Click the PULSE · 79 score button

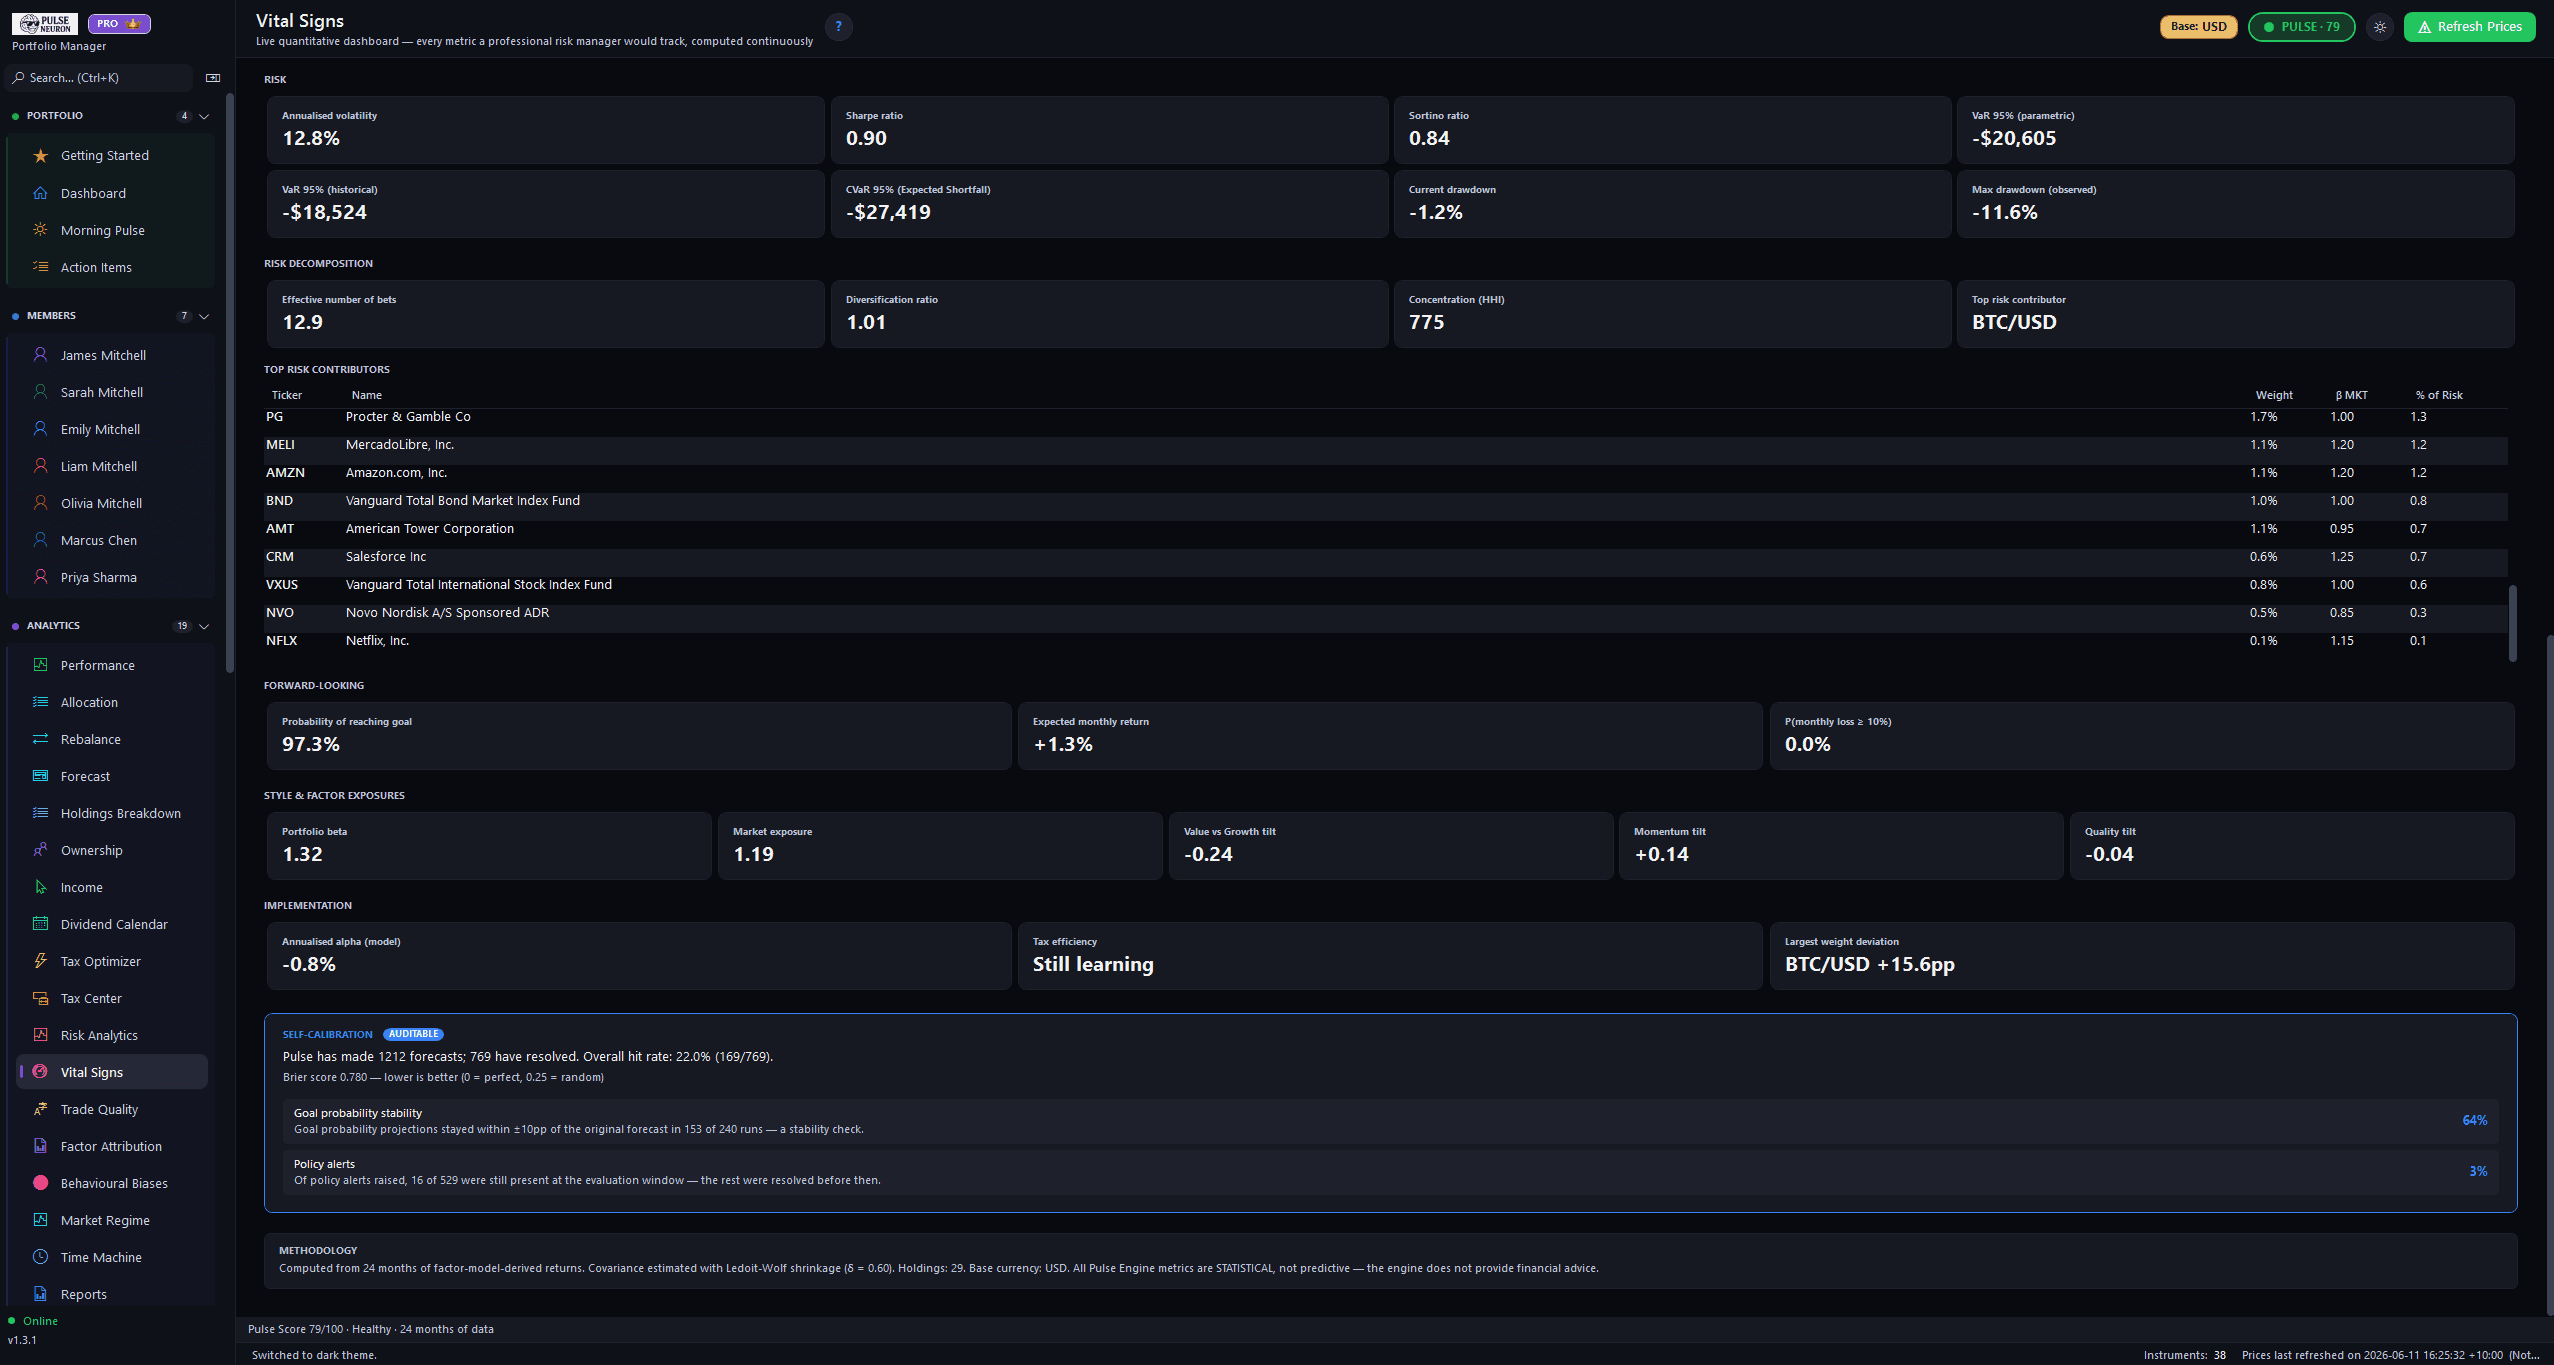tap(2301, 27)
